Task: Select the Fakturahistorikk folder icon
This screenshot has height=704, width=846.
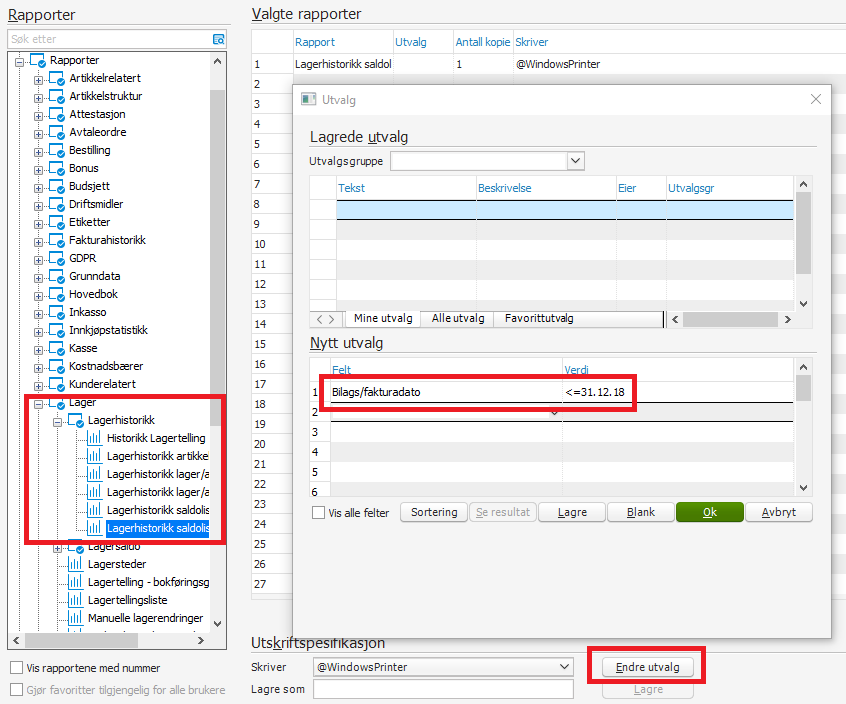Action: [57, 241]
